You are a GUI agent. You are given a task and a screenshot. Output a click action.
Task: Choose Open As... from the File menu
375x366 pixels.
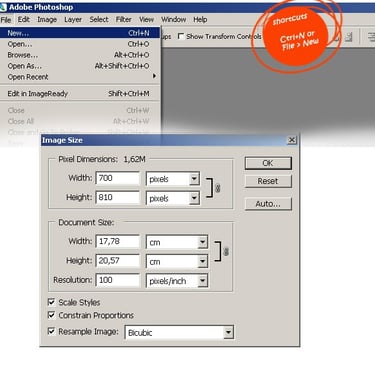pyautogui.click(x=80, y=66)
